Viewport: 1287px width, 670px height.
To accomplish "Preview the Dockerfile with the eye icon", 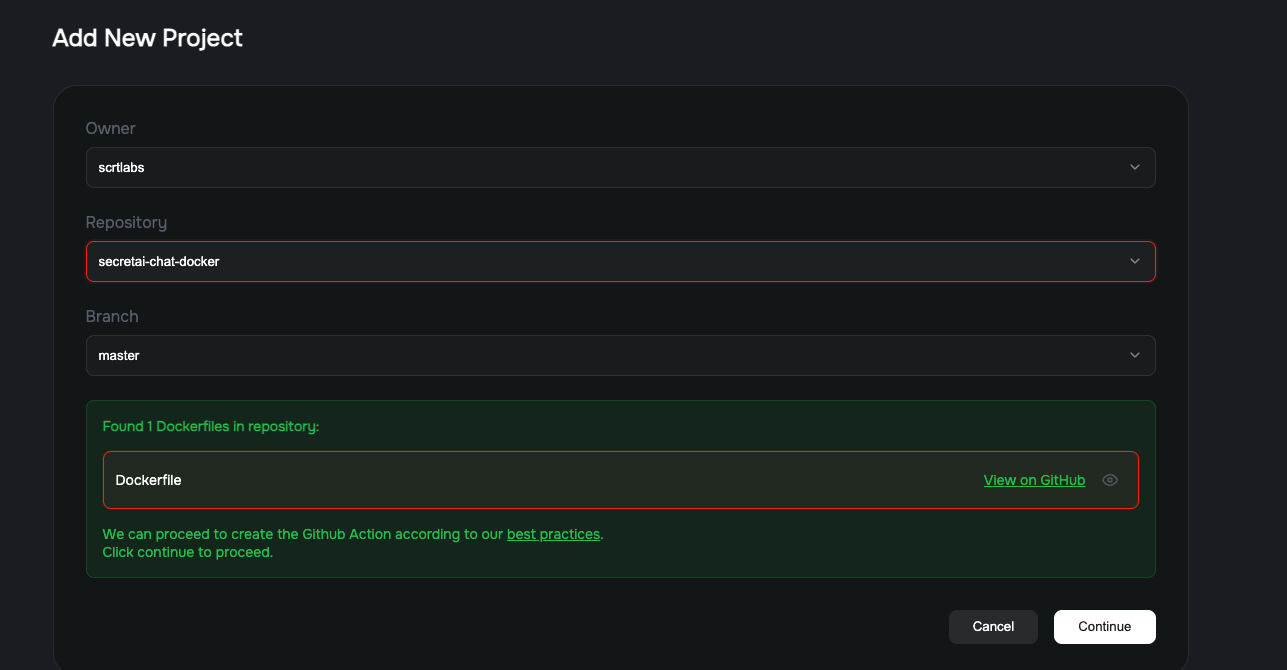I will (1109, 480).
